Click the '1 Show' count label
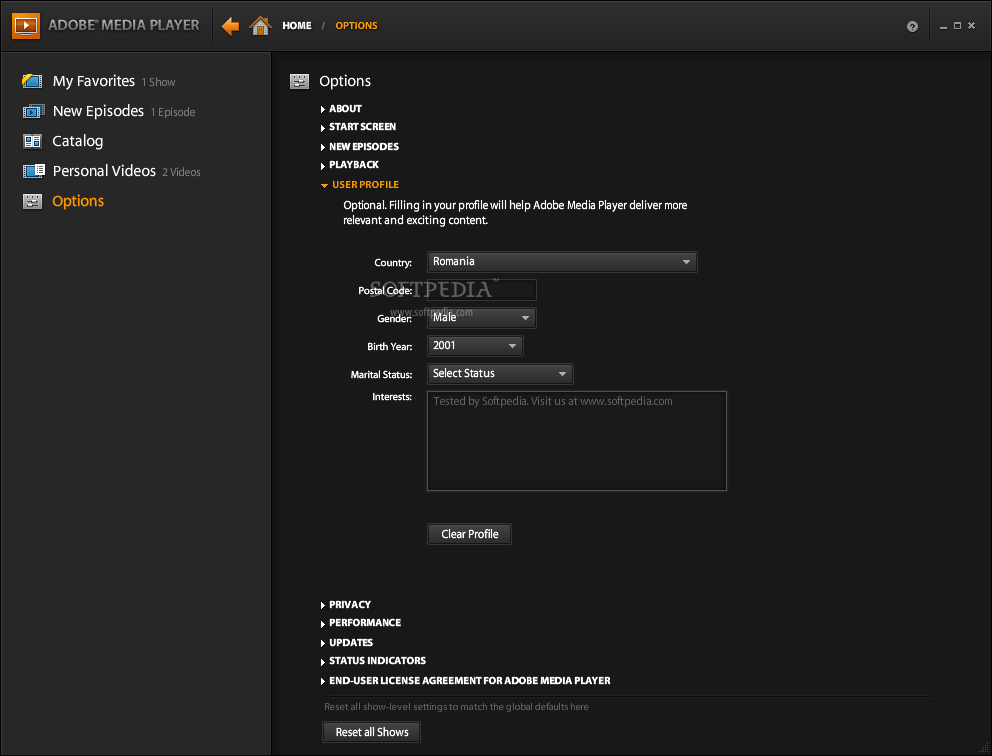992x756 pixels. (x=158, y=82)
